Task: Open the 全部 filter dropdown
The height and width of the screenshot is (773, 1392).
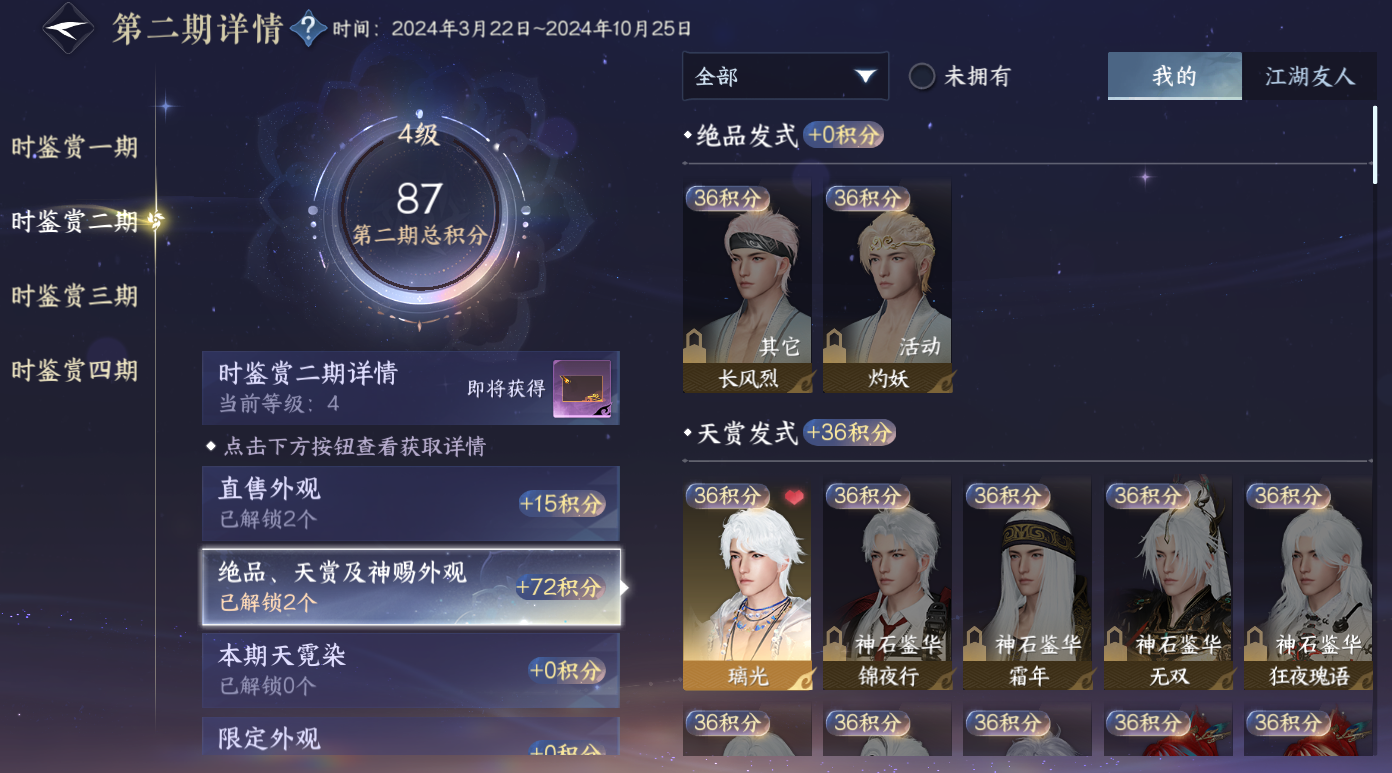Action: point(785,76)
